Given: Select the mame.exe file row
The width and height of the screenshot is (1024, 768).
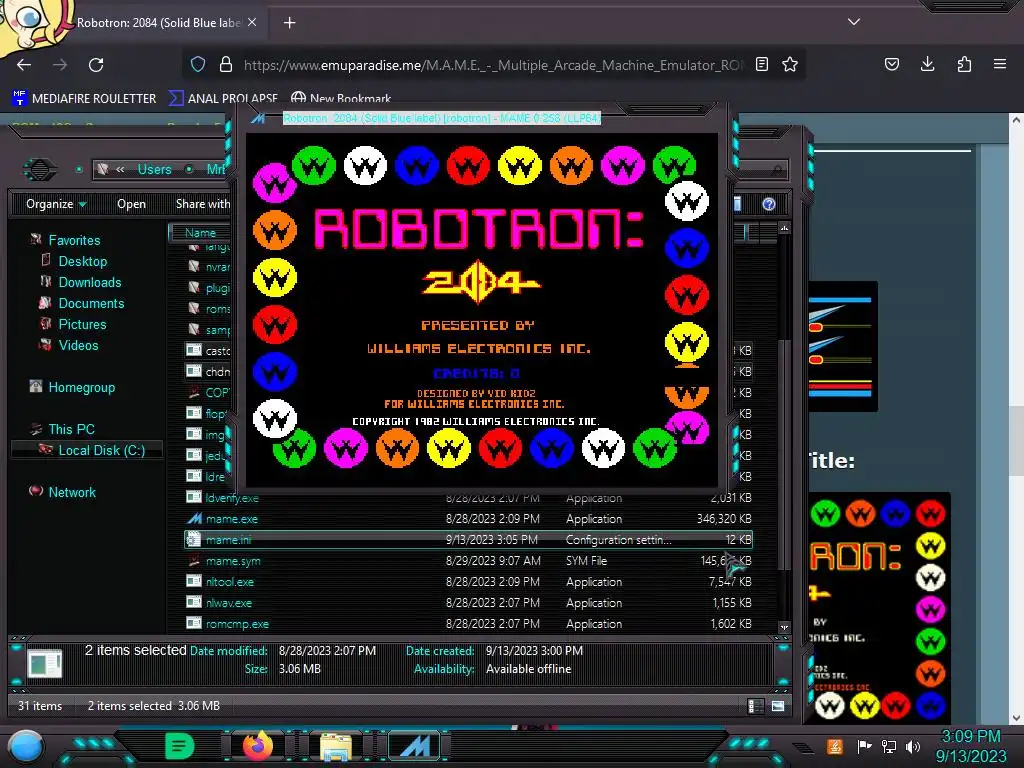Looking at the screenshot, I should (x=469, y=519).
